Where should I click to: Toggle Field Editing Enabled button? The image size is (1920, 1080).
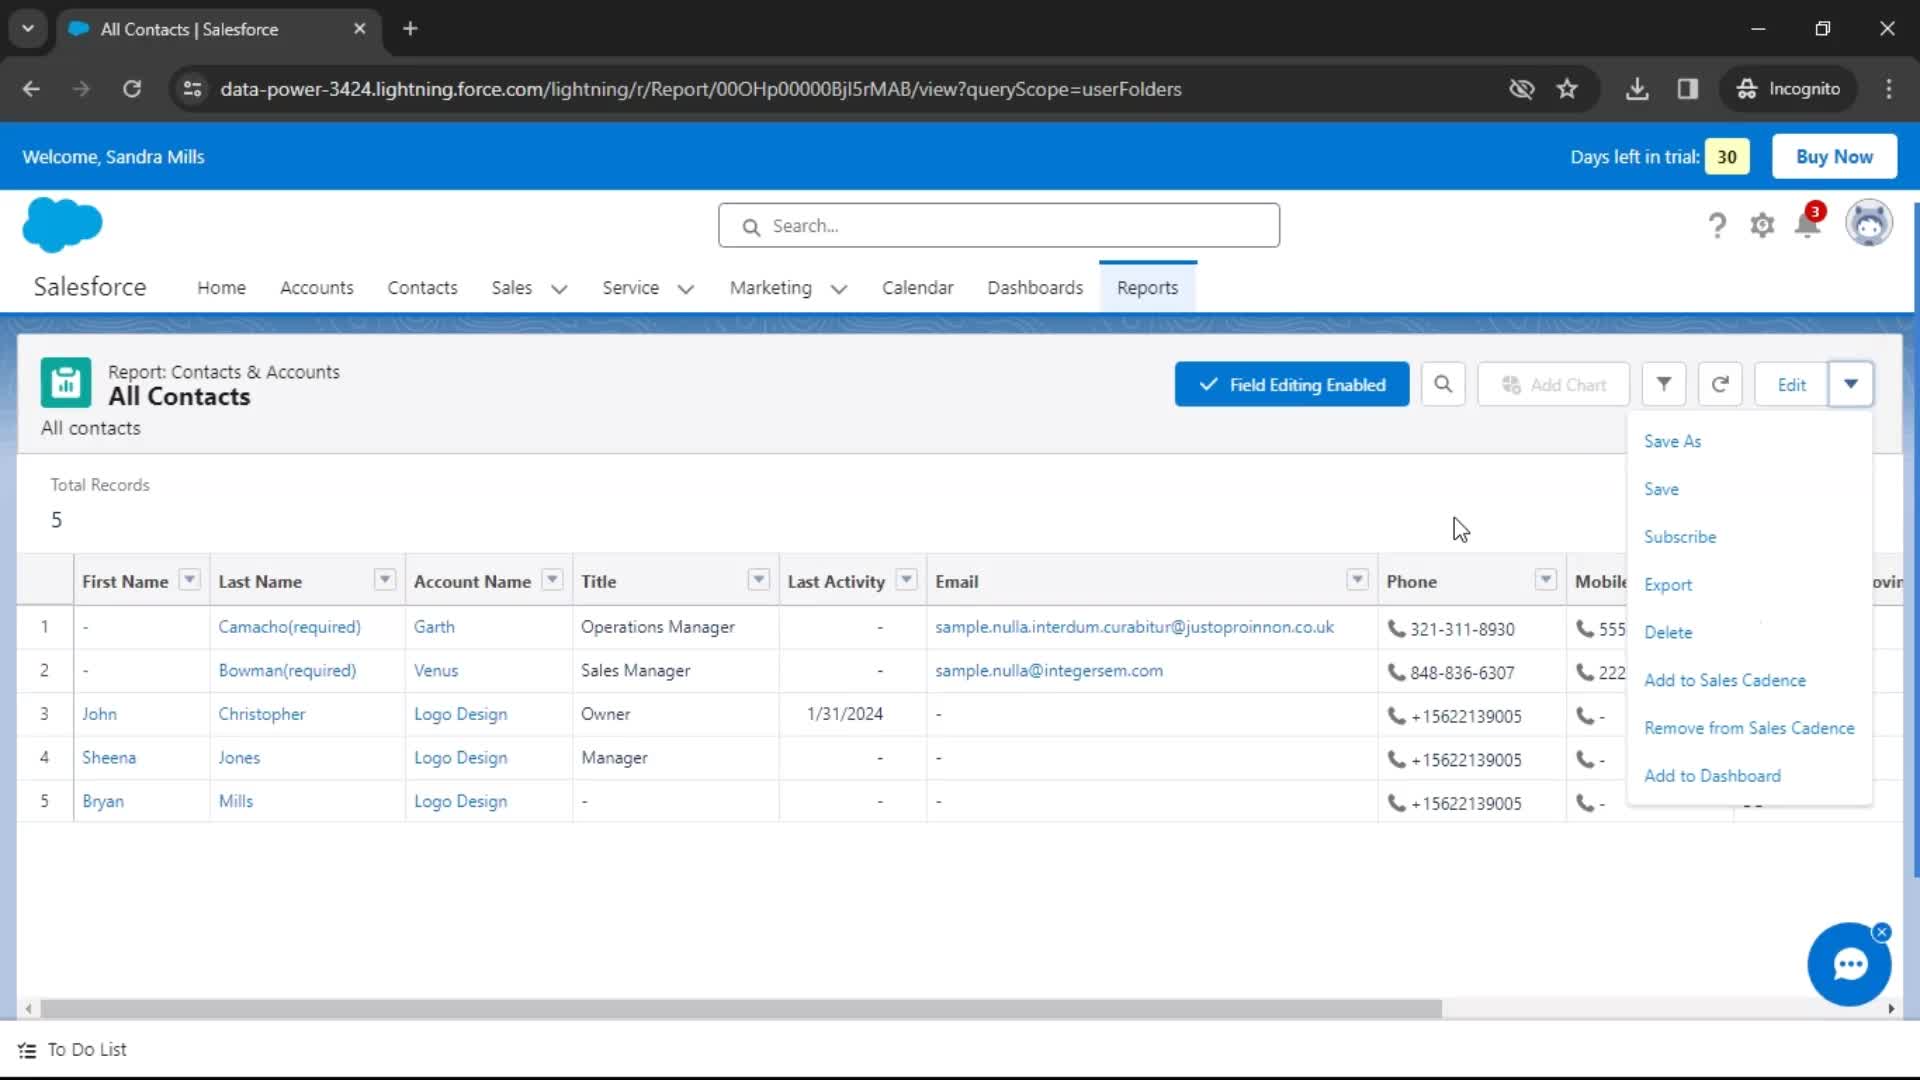click(x=1292, y=384)
